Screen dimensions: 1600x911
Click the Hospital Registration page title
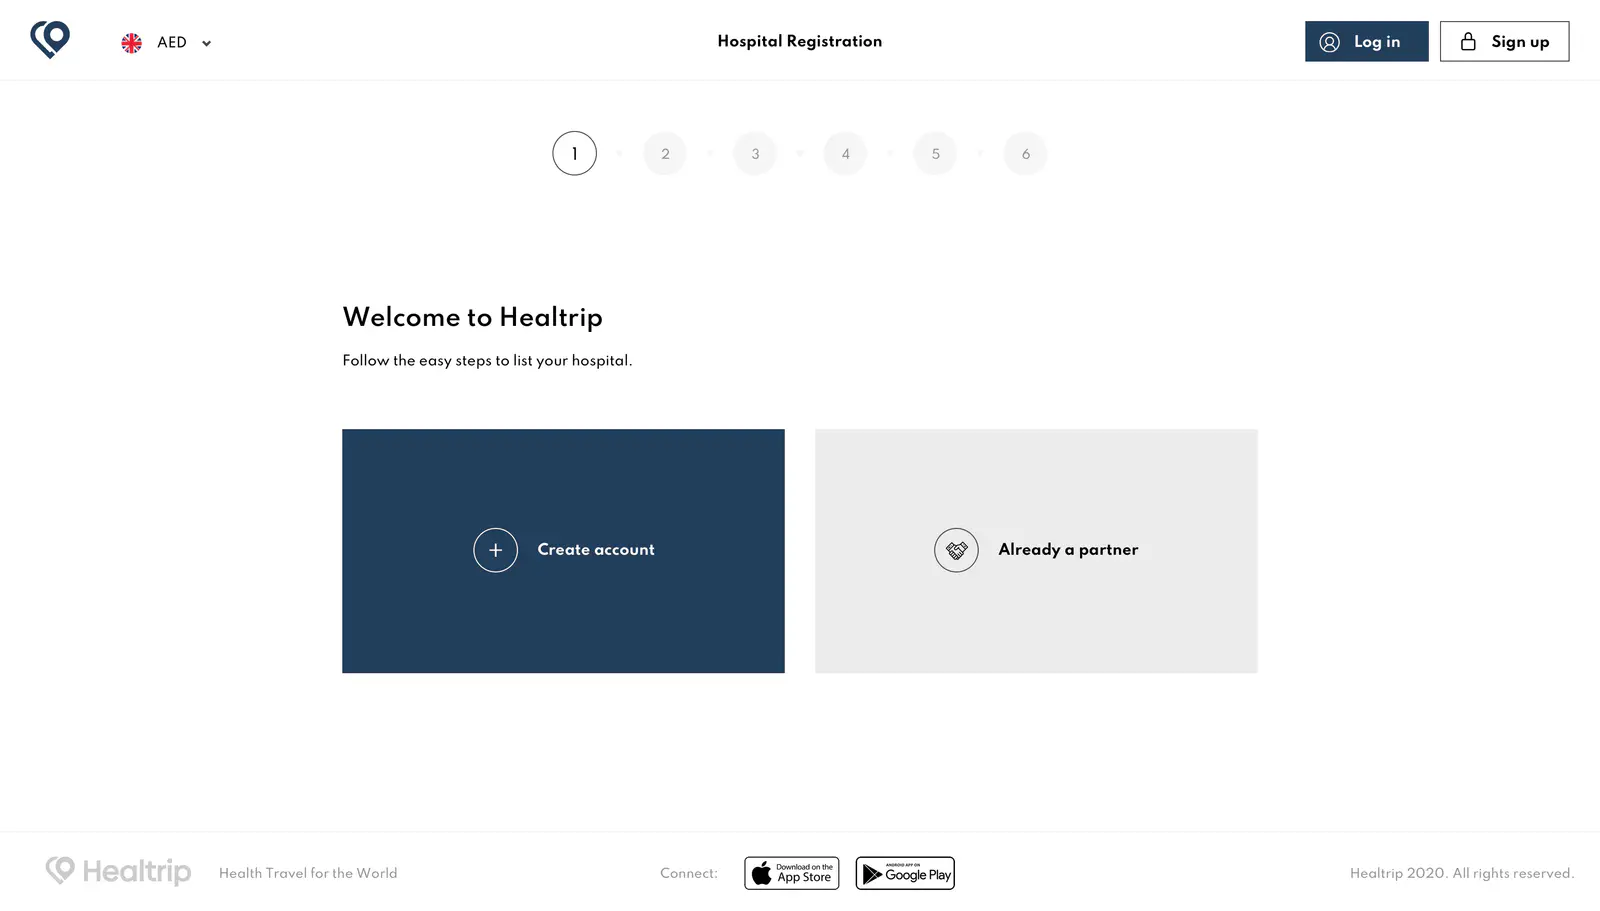pyautogui.click(x=800, y=42)
